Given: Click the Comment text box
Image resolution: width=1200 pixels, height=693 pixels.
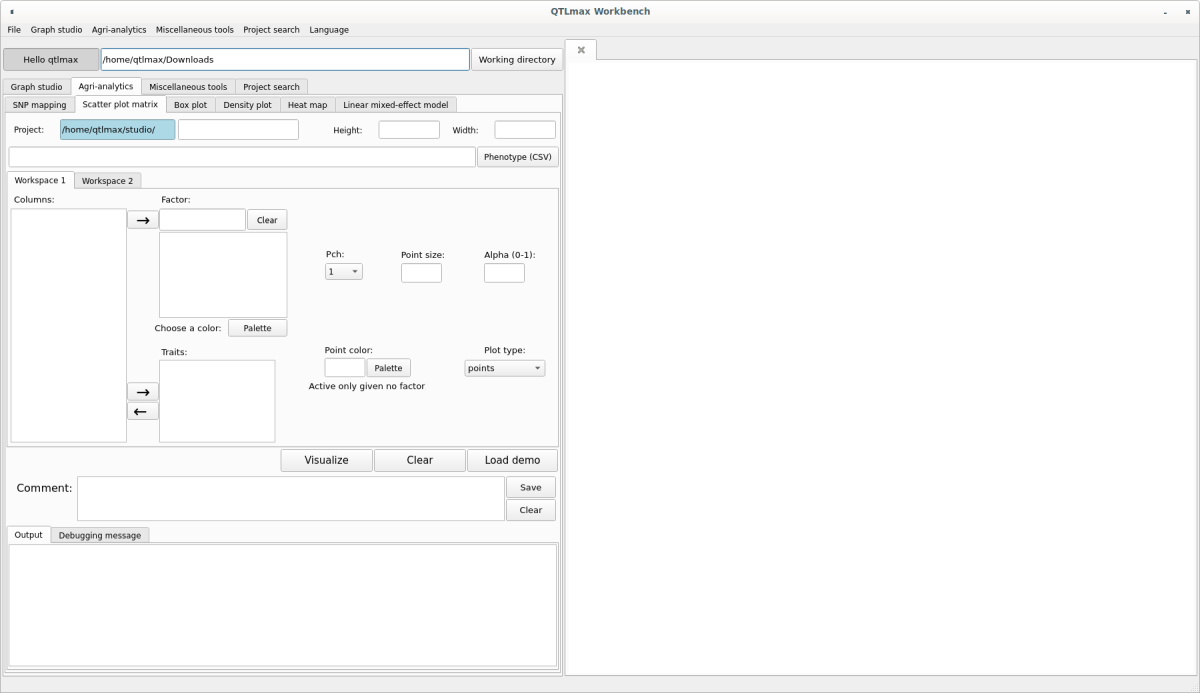Looking at the screenshot, I should pos(290,498).
